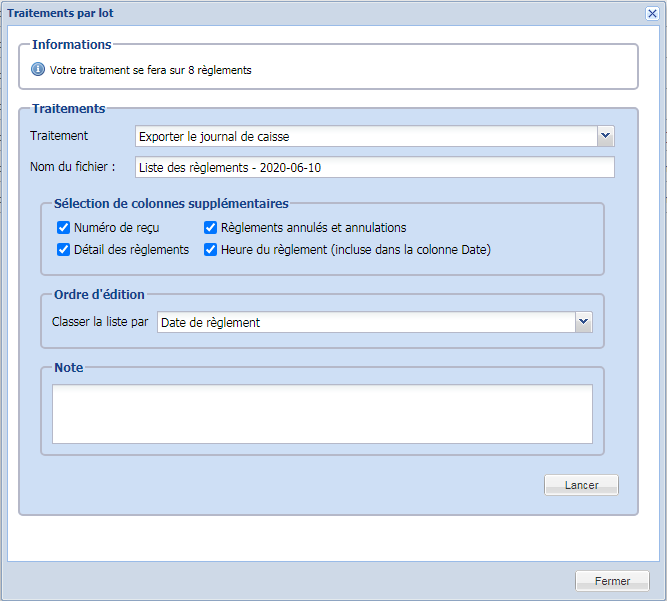
Task: Click the blue information icon
Action: tap(38, 70)
